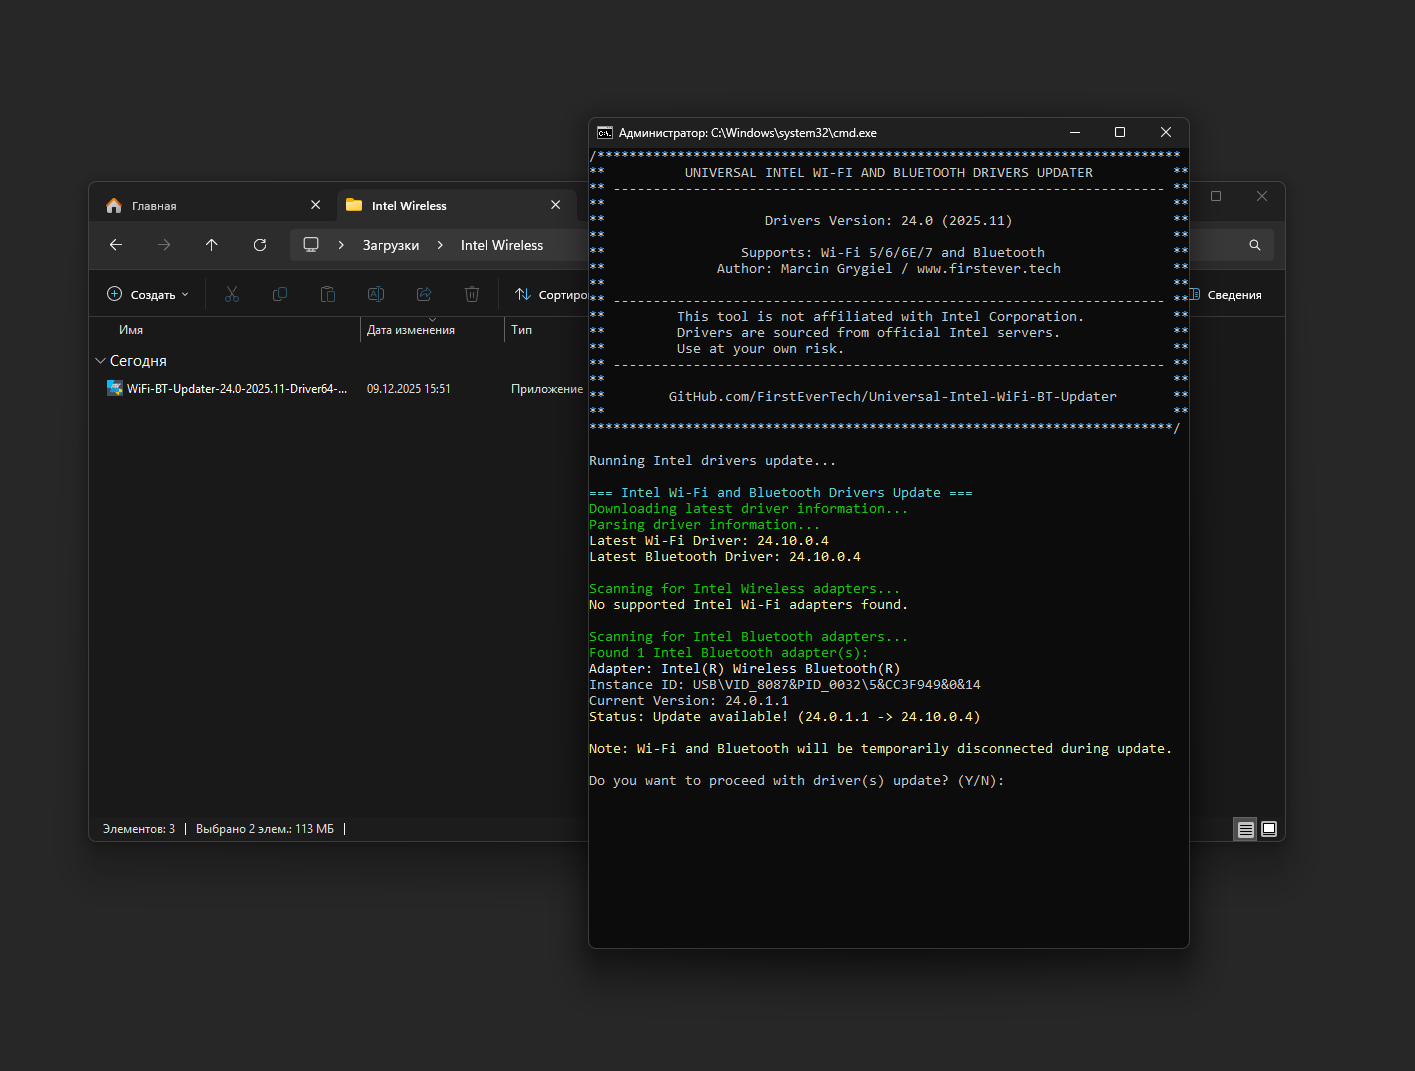This screenshot has width=1415, height=1071.
Task: Click the Copy icon in toolbar
Action: (x=280, y=294)
